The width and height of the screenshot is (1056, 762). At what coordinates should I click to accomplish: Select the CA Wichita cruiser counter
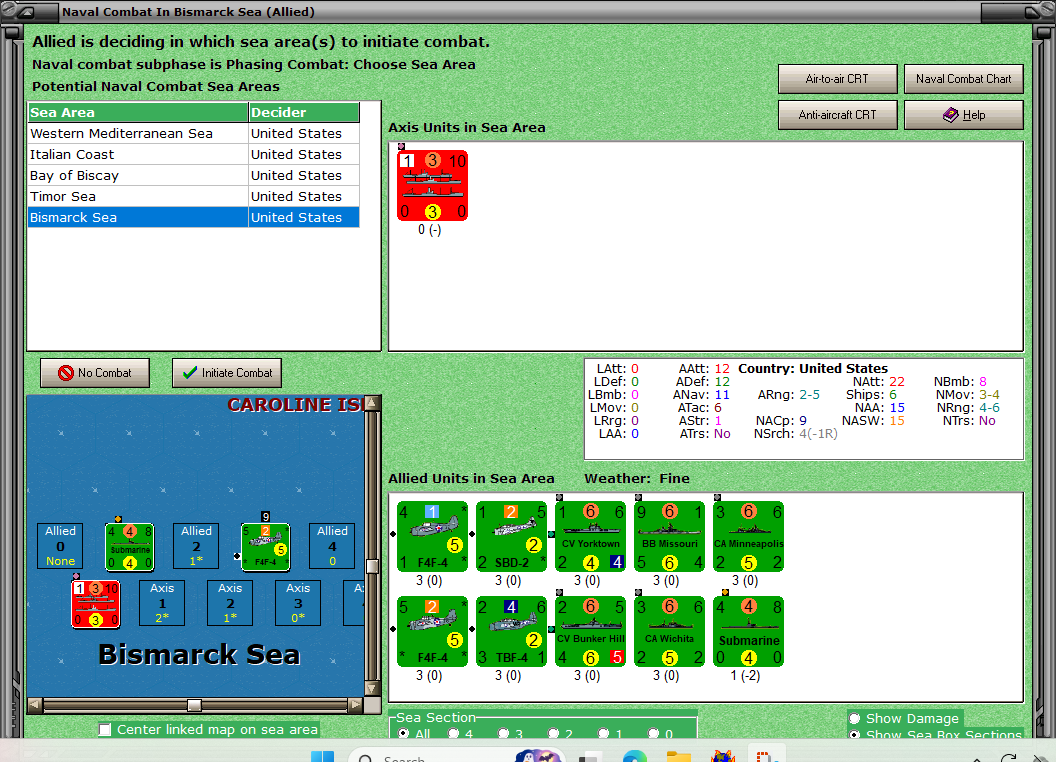click(669, 630)
